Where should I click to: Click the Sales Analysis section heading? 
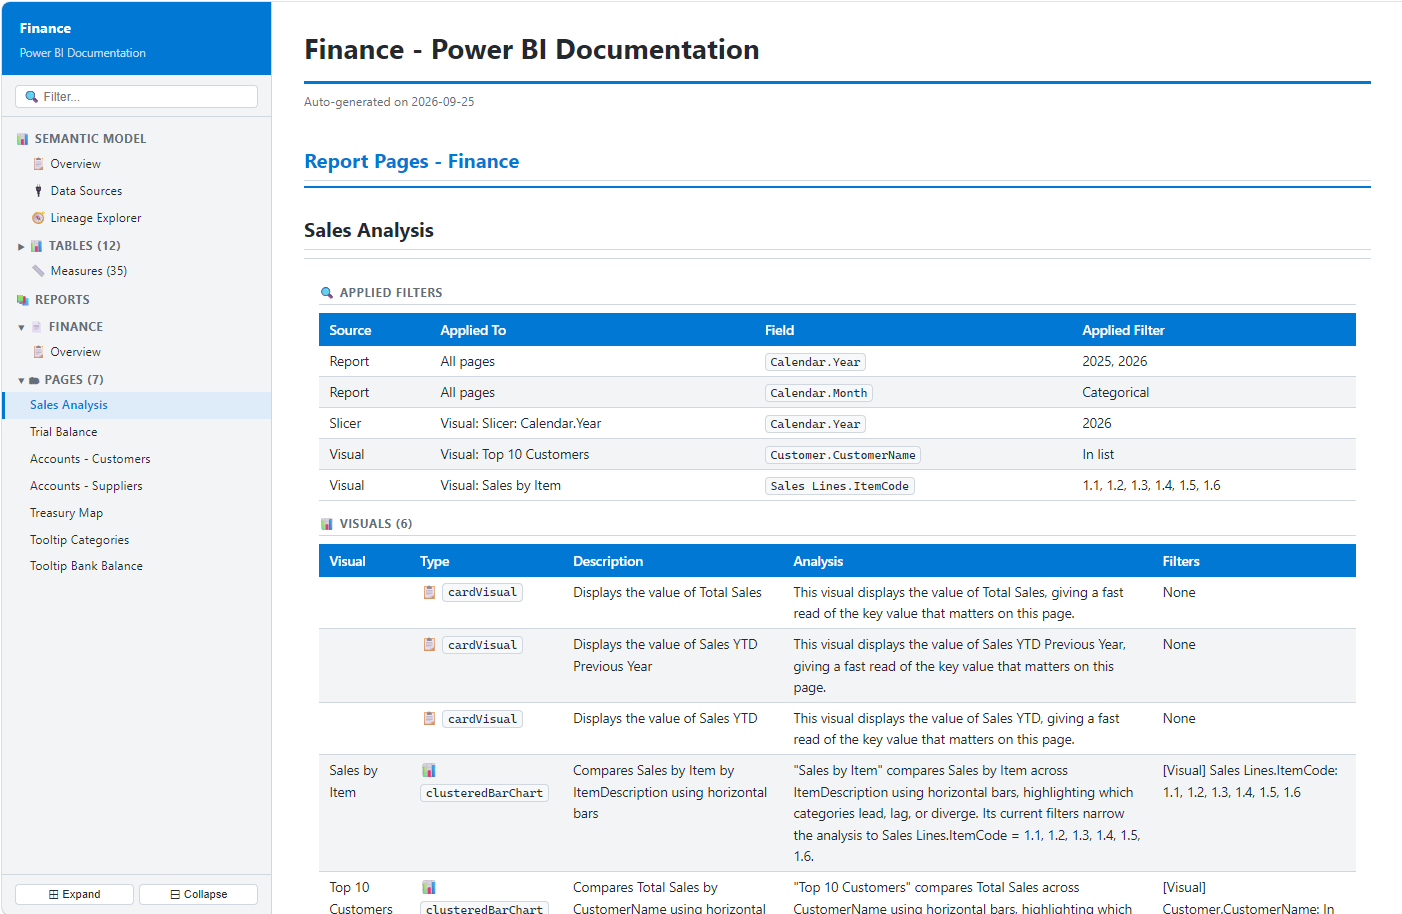[x=369, y=230]
